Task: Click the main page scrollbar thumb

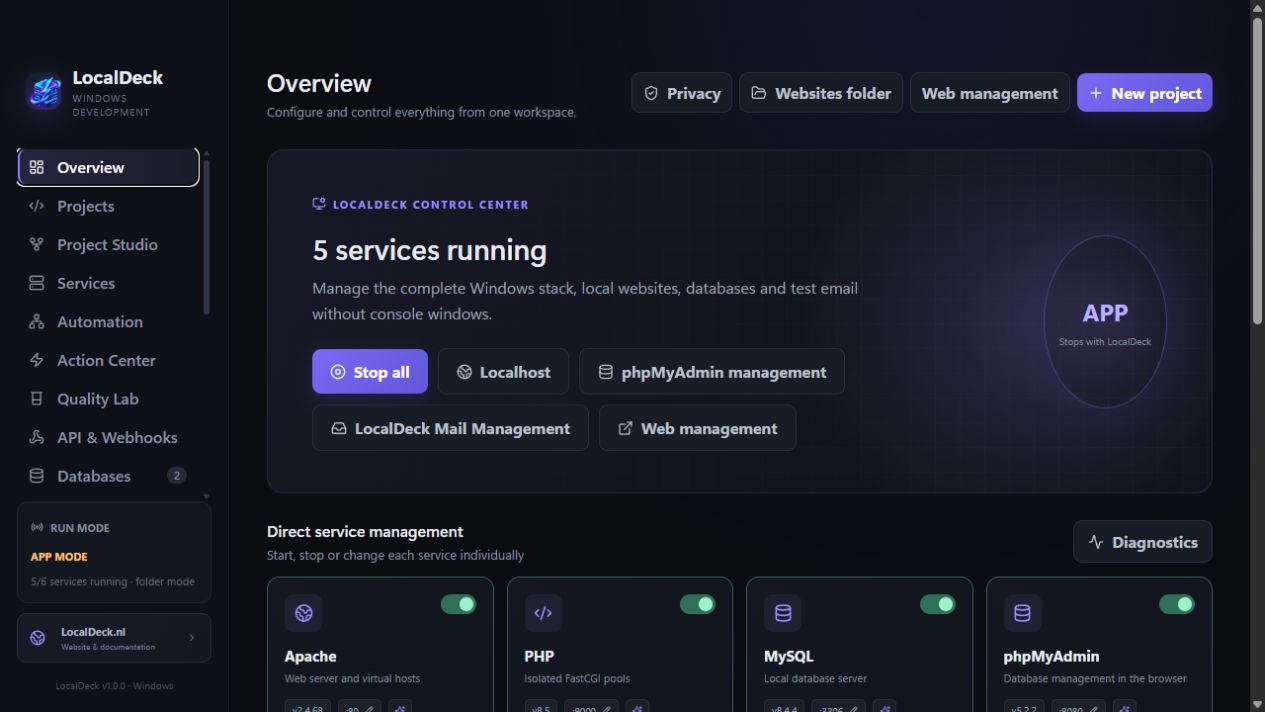Action: click(x=1257, y=170)
